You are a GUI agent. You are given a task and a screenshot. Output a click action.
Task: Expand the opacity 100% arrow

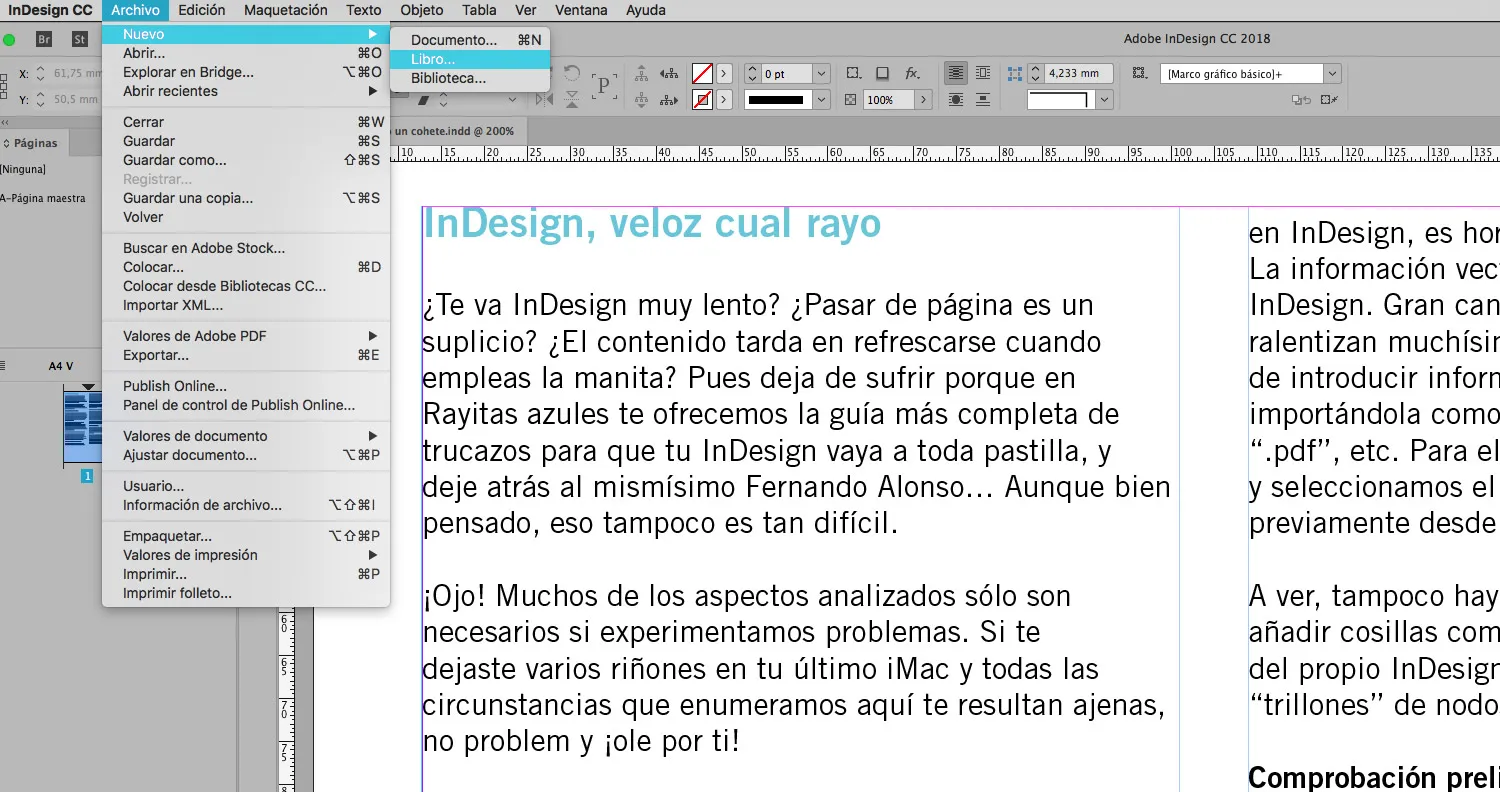click(x=923, y=100)
